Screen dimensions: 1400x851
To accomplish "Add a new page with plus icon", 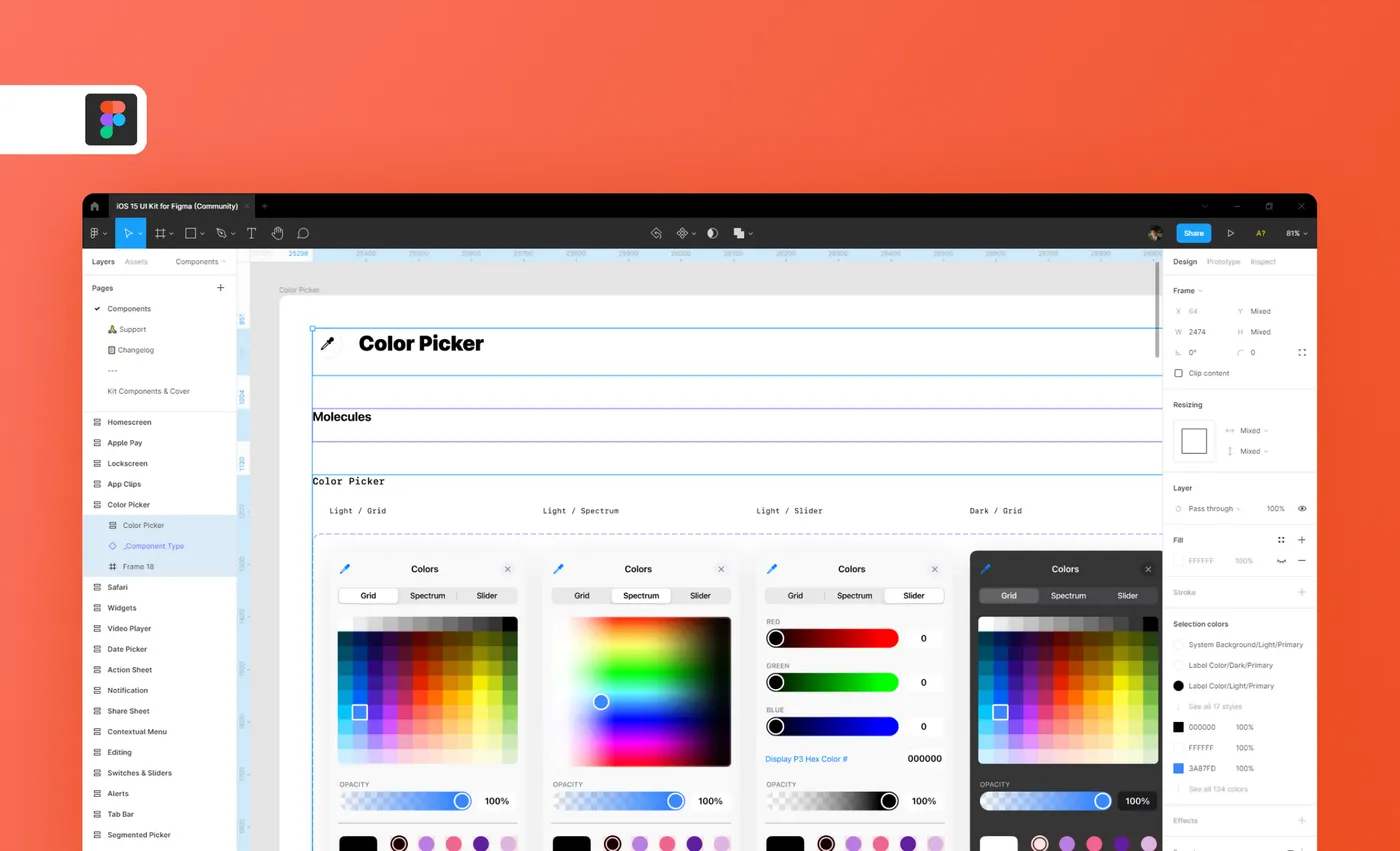I will point(221,288).
